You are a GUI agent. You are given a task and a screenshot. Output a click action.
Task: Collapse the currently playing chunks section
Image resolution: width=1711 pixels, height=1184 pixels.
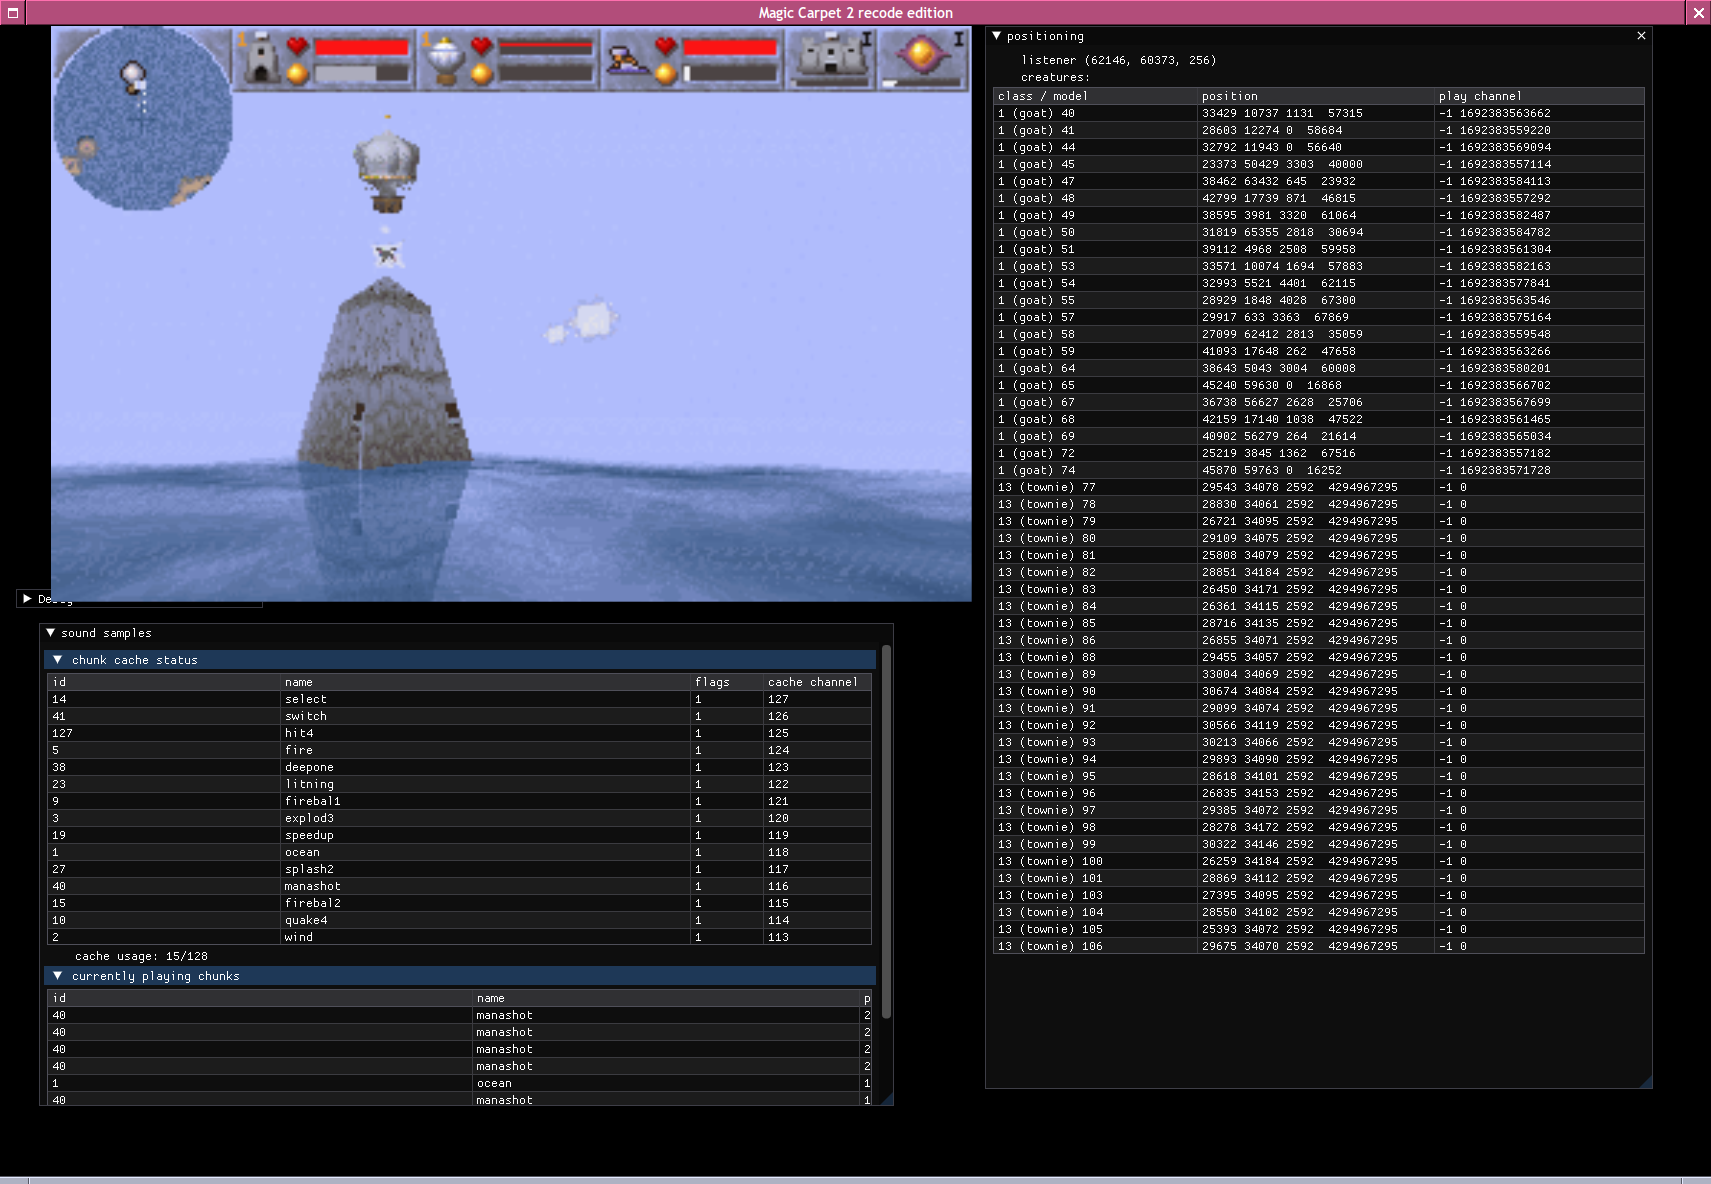click(x=58, y=976)
